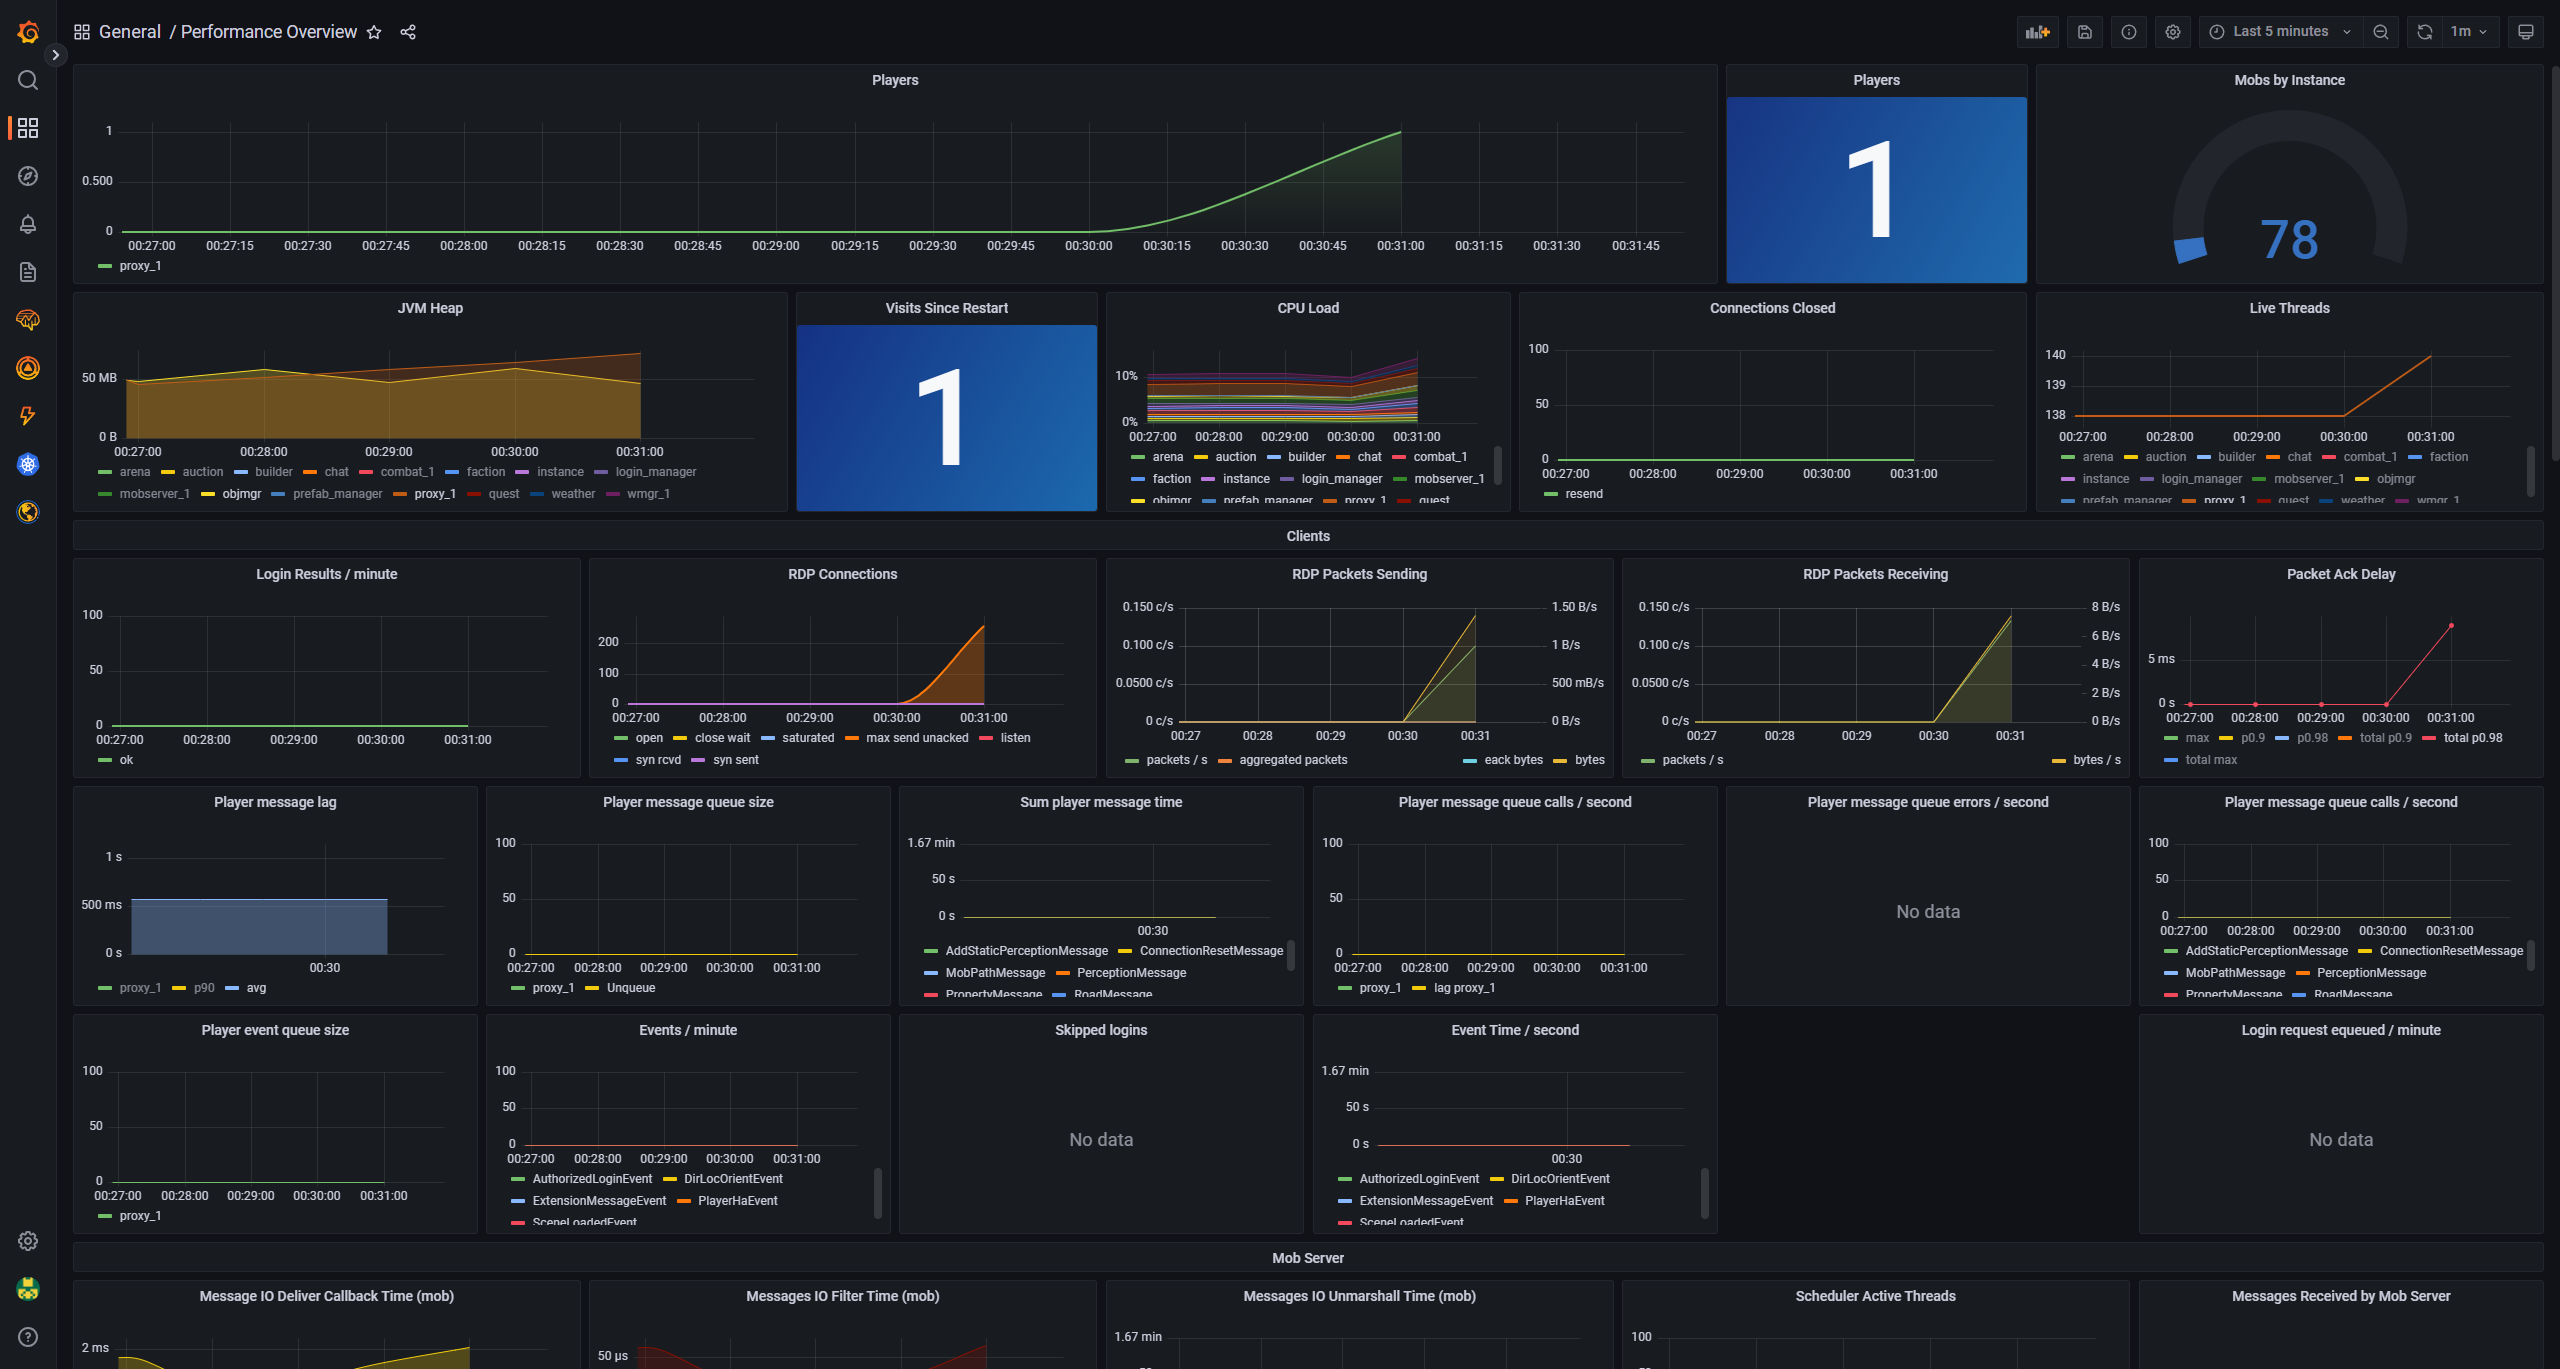
Task: Open the Last 5 minutes time picker
Action: pos(2279,32)
